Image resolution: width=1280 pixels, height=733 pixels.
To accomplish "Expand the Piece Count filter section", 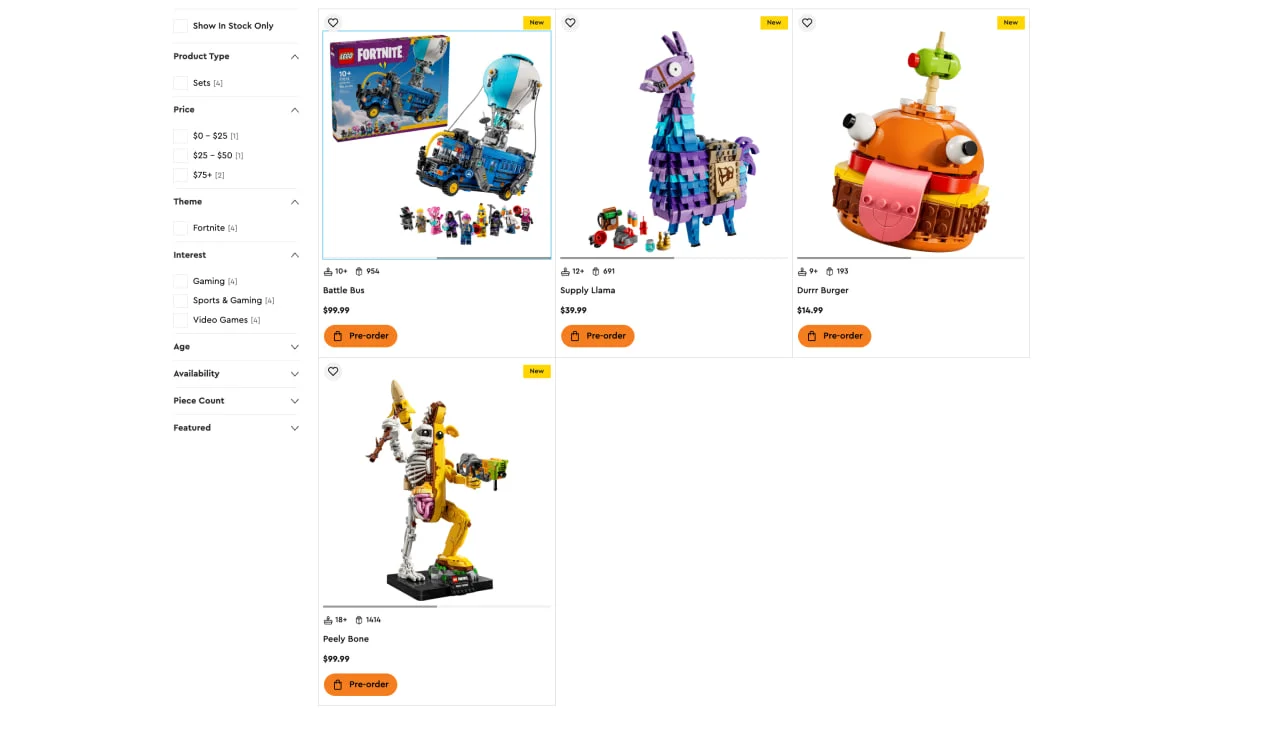I will (x=236, y=401).
